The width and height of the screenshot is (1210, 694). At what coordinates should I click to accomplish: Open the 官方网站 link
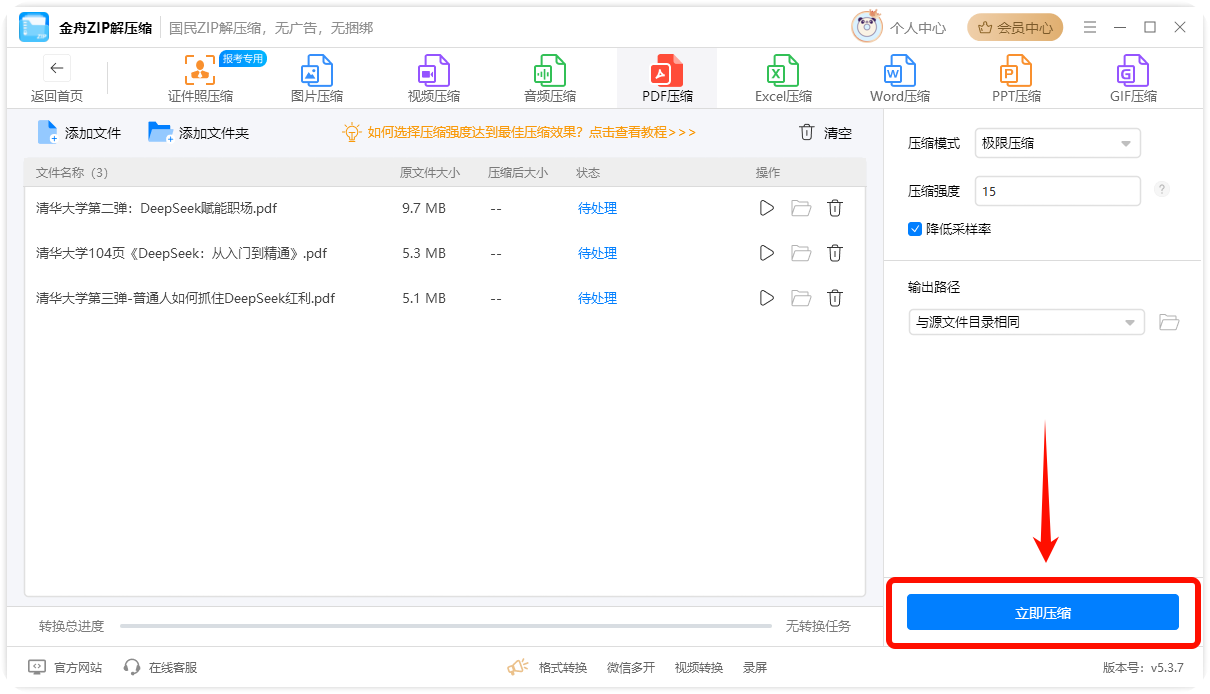[65, 667]
